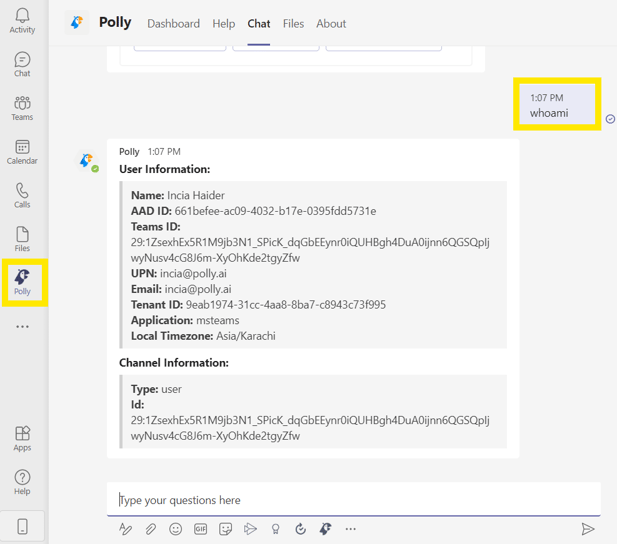617x544 pixels.
Task: Click the Tenant ID value
Action: pos(286,305)
